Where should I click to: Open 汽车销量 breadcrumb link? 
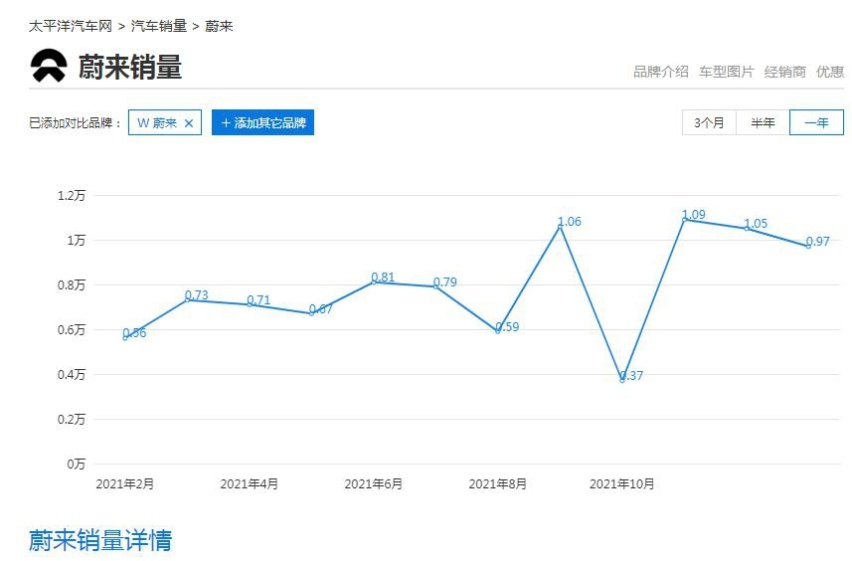tap(159, 26)
